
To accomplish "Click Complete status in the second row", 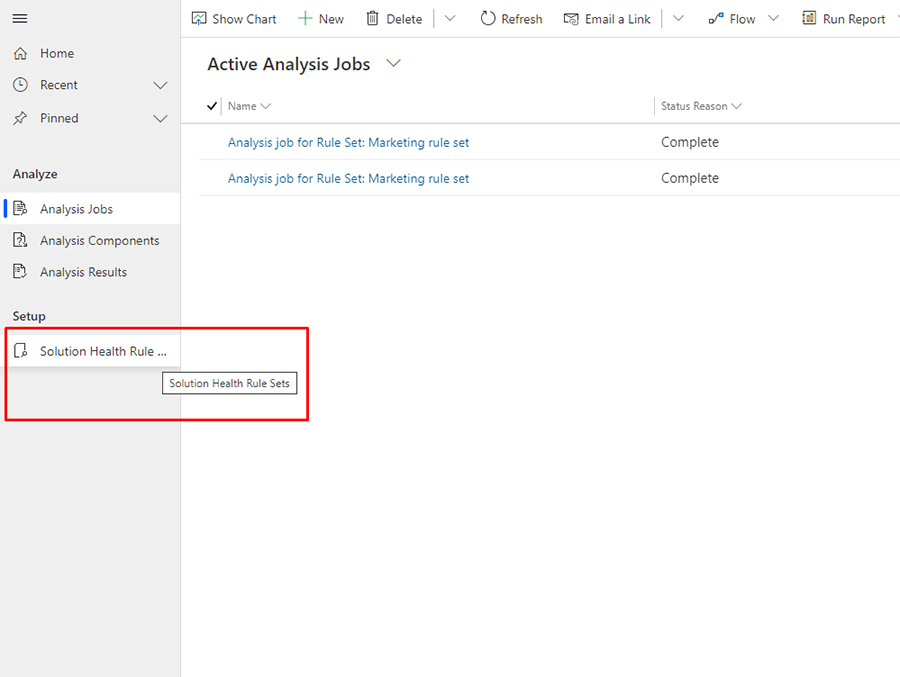I will click(x=689, y=178).
